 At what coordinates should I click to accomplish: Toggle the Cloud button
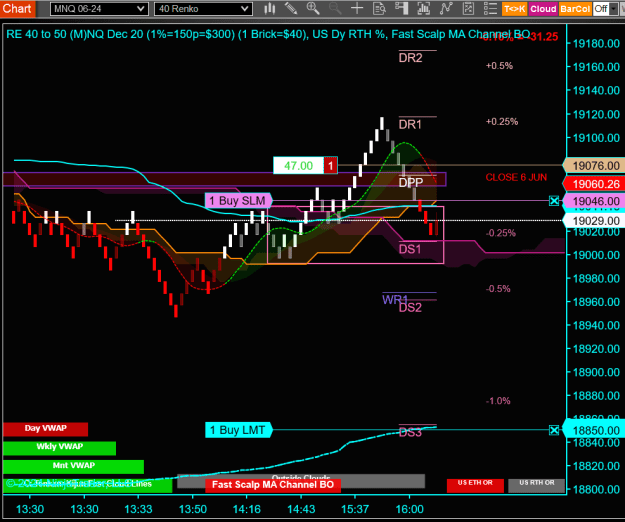coord(543,9)
